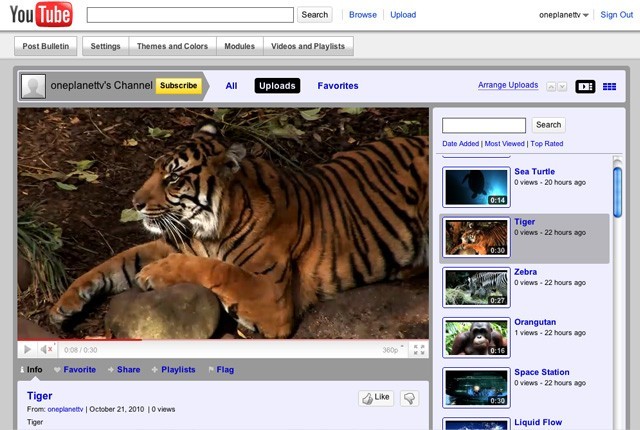
Task: Open the Orangutan video thumbnail
Action: point(476,338)
